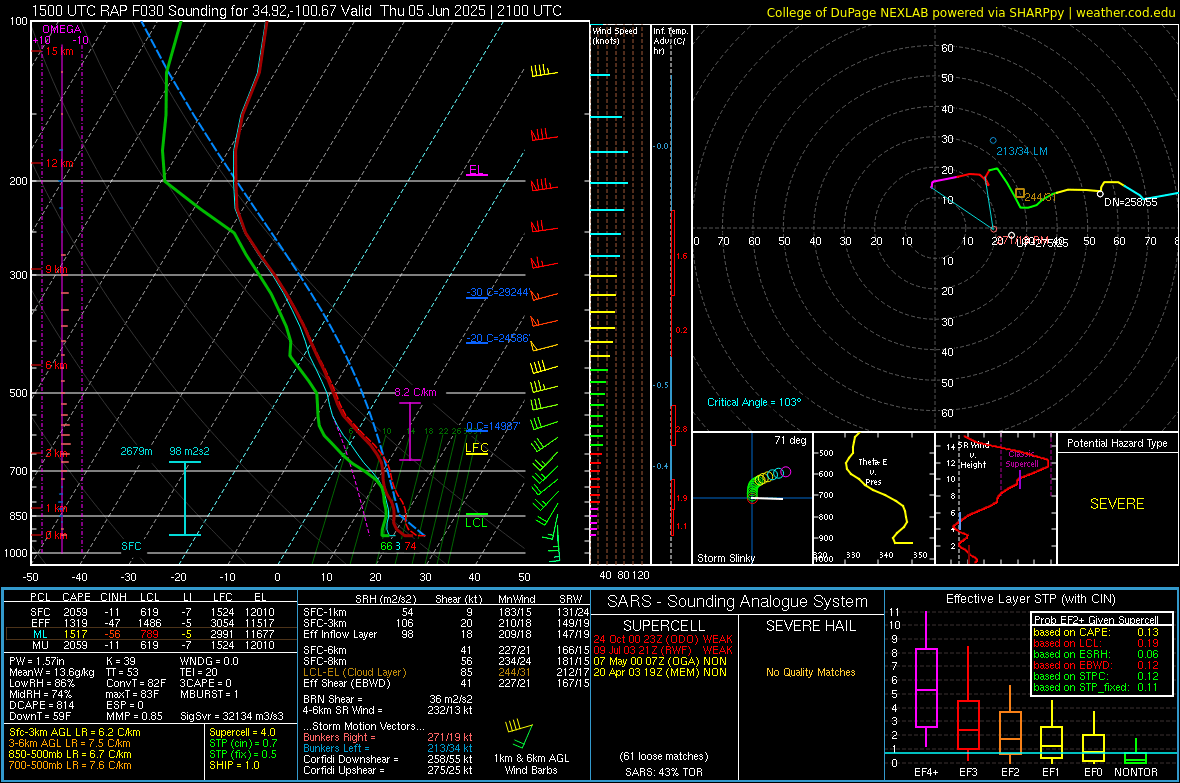Click the EL marker on the skew-T
This screenshot has width=1180, height=783.
coord(476,169)
